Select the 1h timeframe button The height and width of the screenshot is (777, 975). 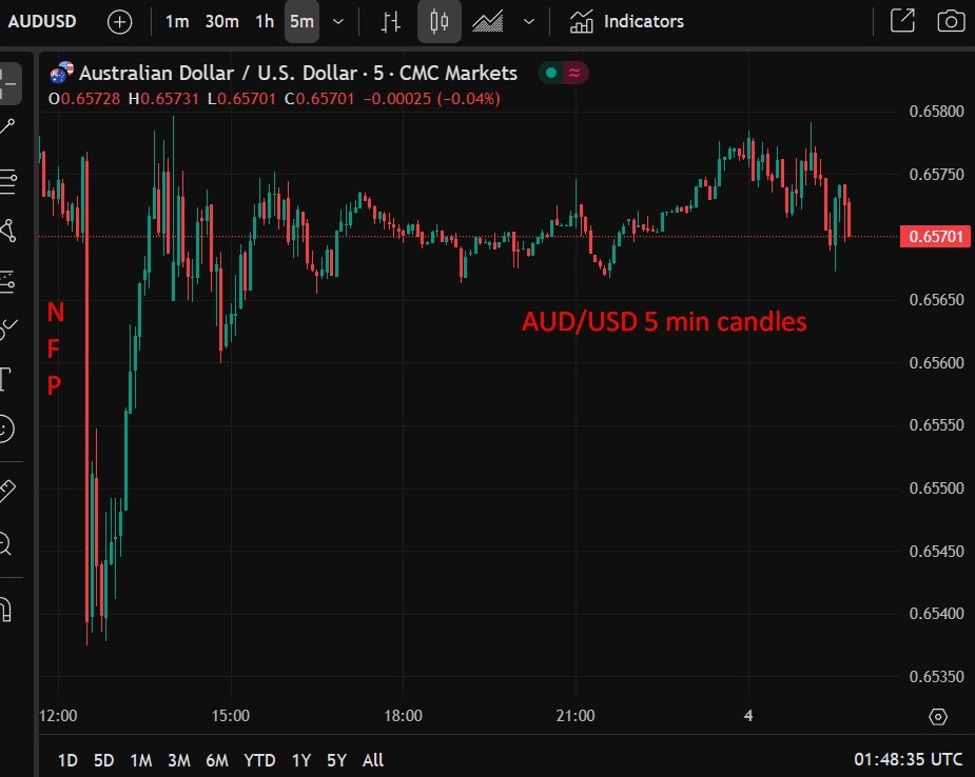pyautogui.click(x=263, y=20)
